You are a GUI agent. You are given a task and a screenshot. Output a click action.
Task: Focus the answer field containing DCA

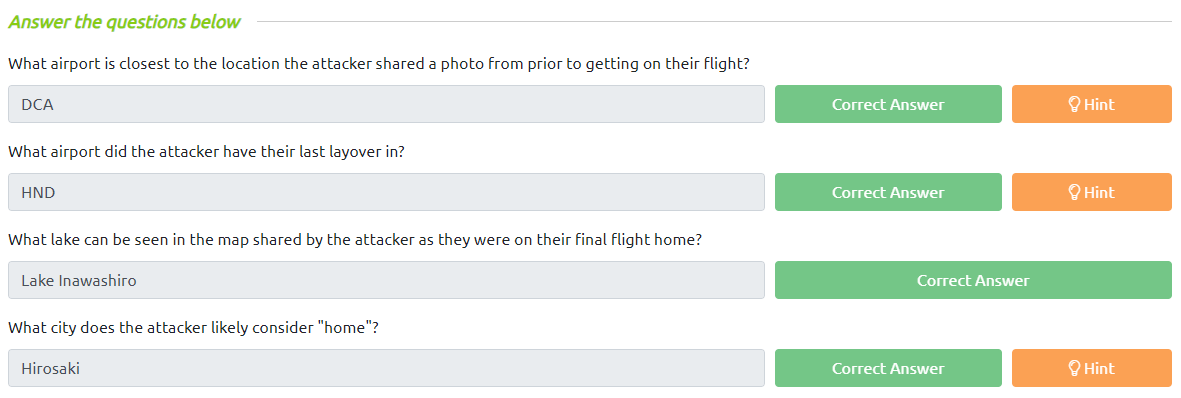(386, 104)
